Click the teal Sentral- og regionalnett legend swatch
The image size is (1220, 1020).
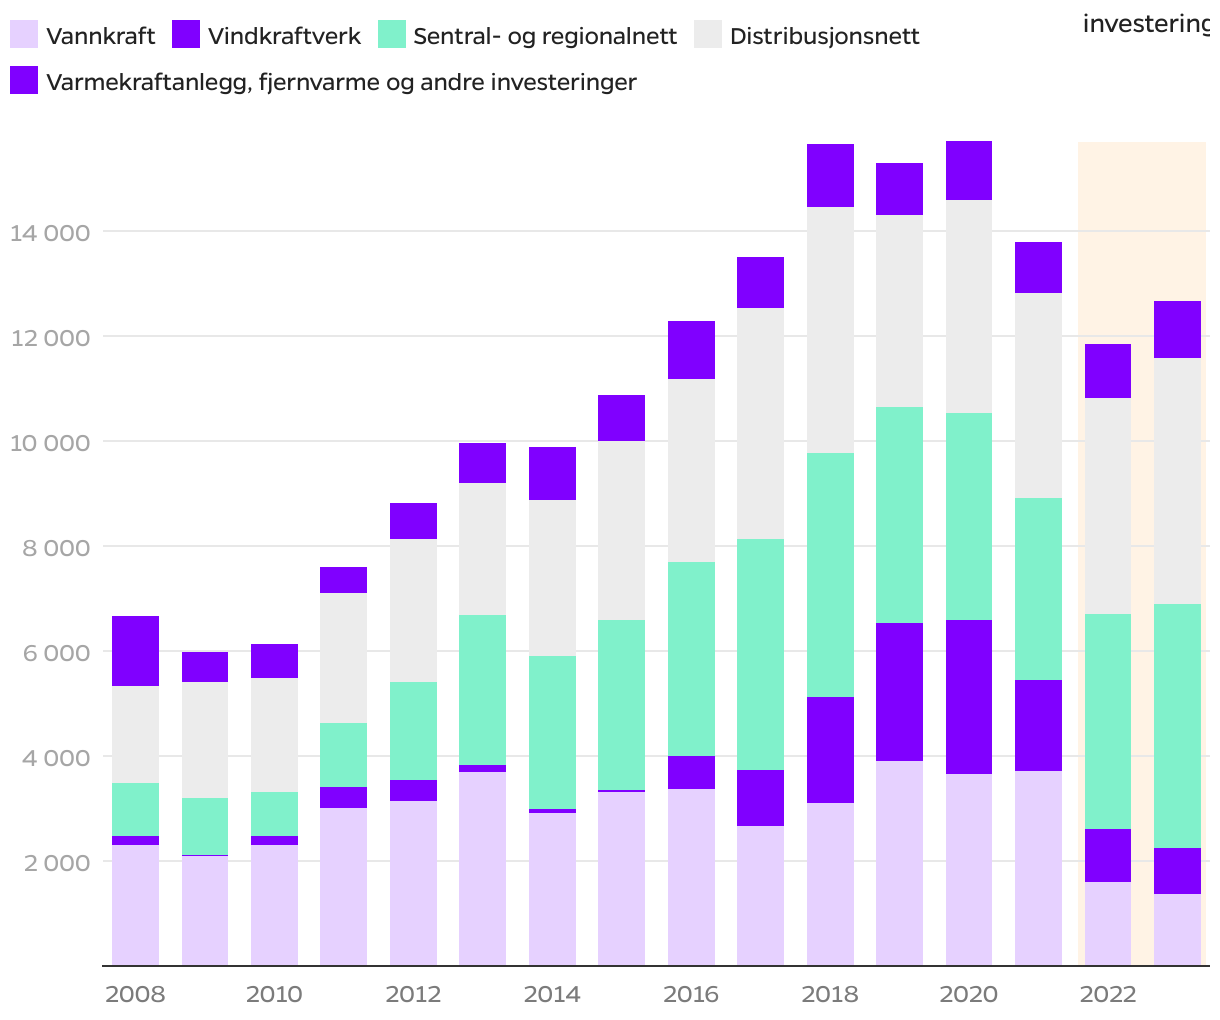(392, 35)
